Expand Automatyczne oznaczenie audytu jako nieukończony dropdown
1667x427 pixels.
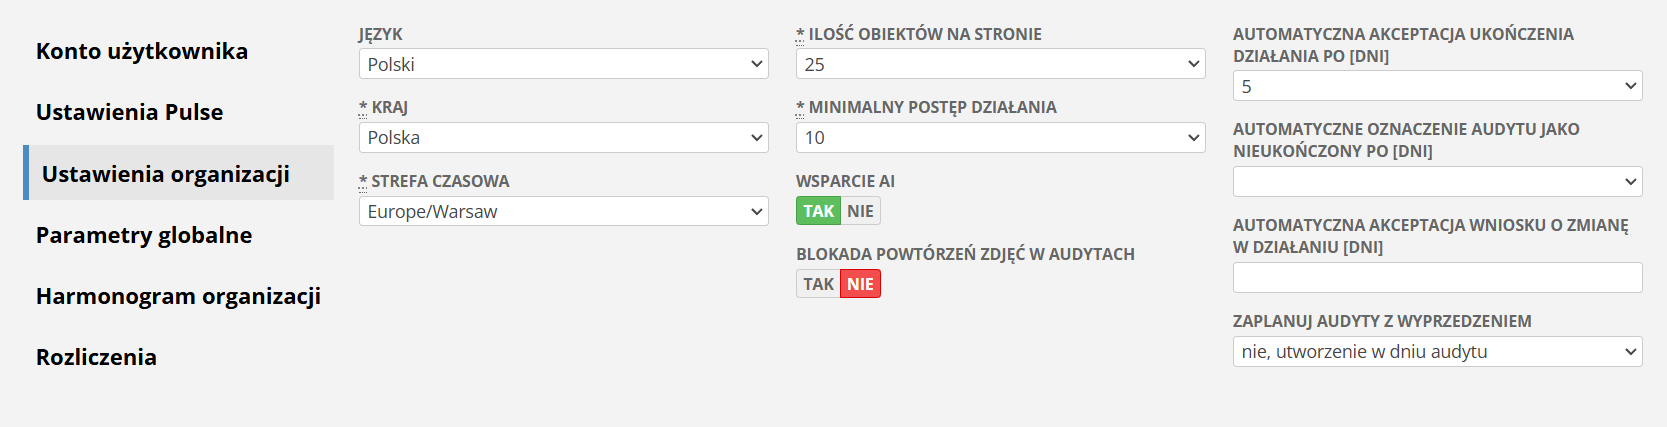[1437, 181]
